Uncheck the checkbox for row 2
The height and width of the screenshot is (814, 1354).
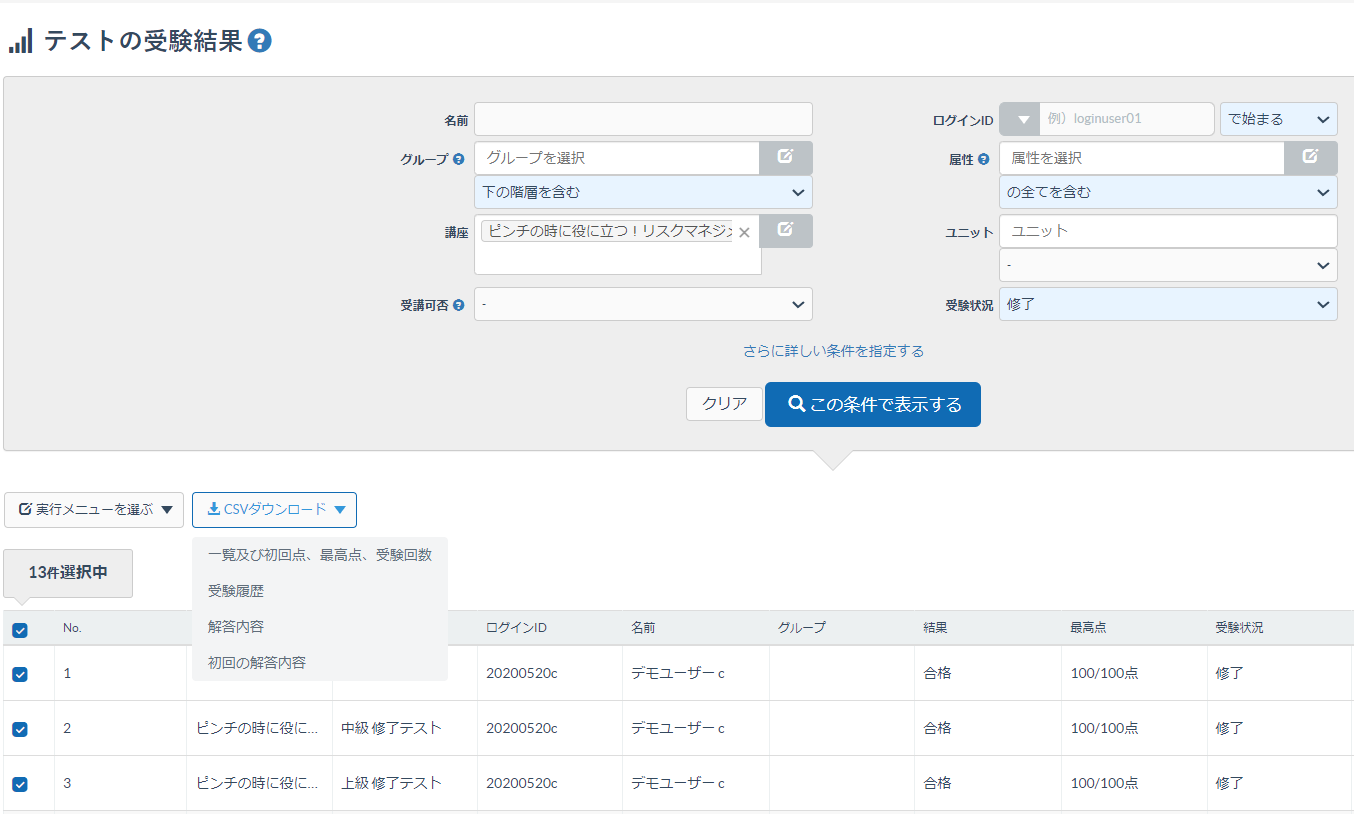20,729
